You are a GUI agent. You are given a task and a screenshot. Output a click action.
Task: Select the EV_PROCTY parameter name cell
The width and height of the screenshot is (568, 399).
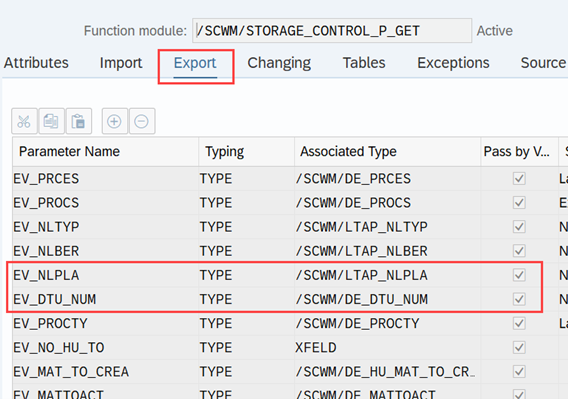pos(105,323)
